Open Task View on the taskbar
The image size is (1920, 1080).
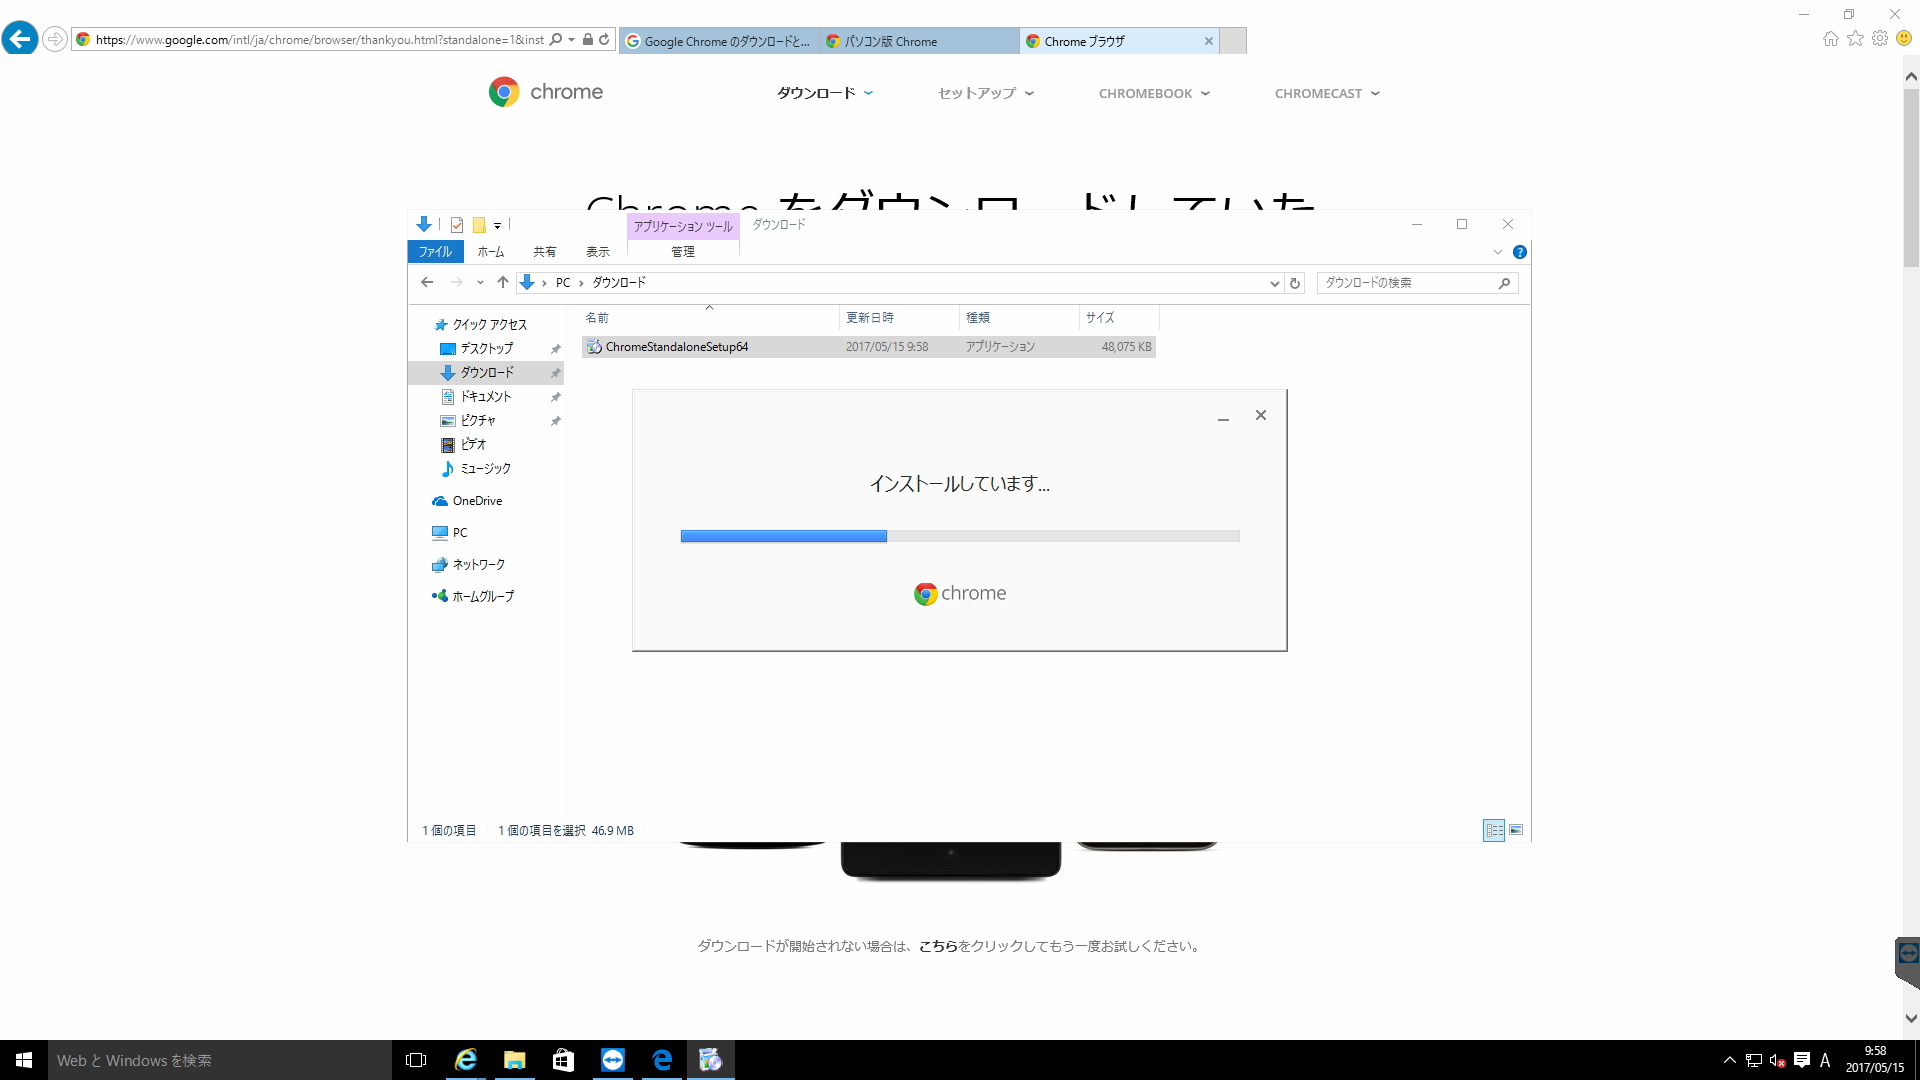pos(416,1060)
